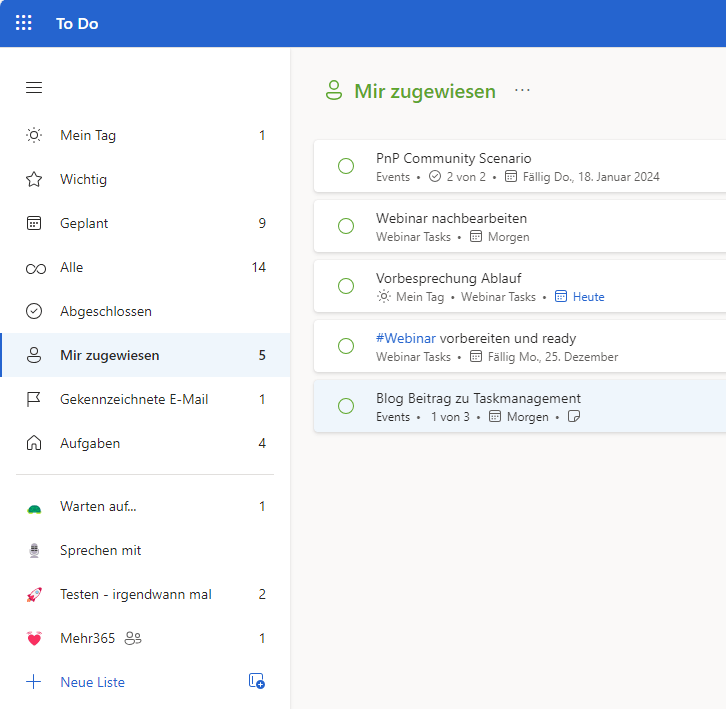
Task: Open list options with the three dots
Action: click(x=522, y=90)
